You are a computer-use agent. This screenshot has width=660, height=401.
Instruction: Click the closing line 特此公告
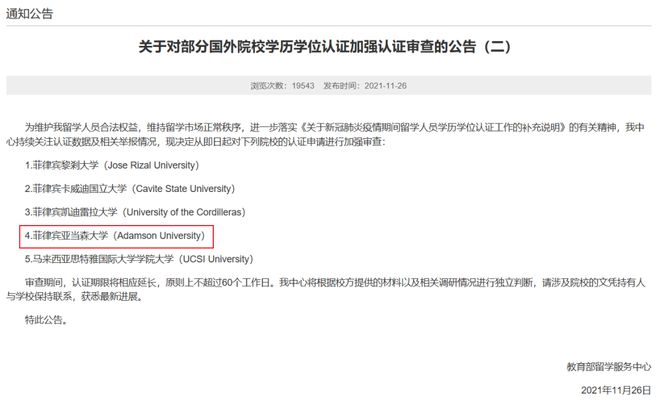(46, 320)
